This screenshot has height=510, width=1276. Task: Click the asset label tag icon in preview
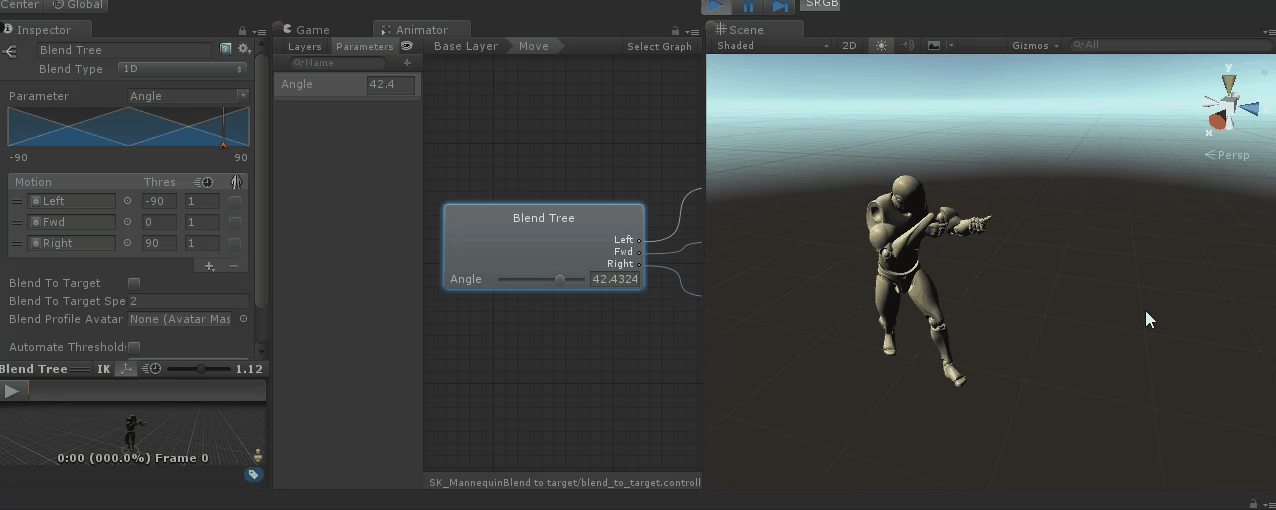pyautogui.click(x=254, y=475)
